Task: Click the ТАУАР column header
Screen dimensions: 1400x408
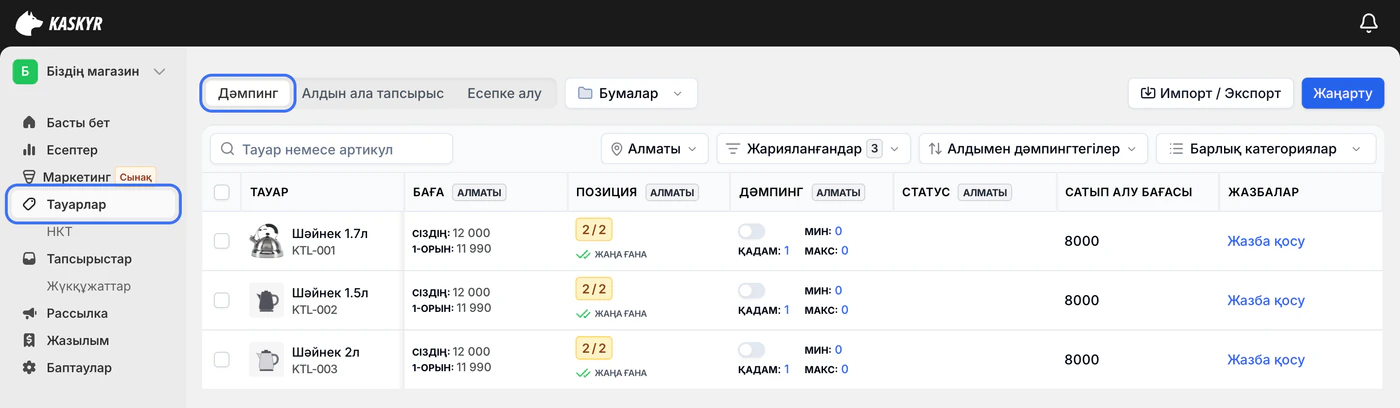Action: 269,192
